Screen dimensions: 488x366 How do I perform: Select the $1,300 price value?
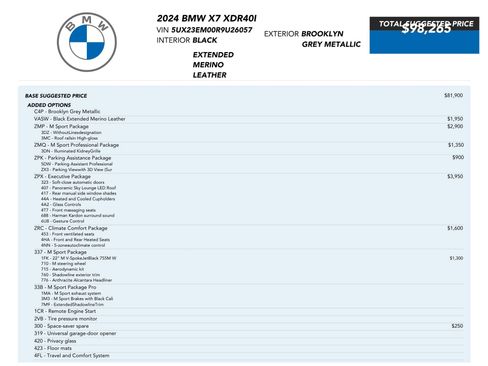456,258
